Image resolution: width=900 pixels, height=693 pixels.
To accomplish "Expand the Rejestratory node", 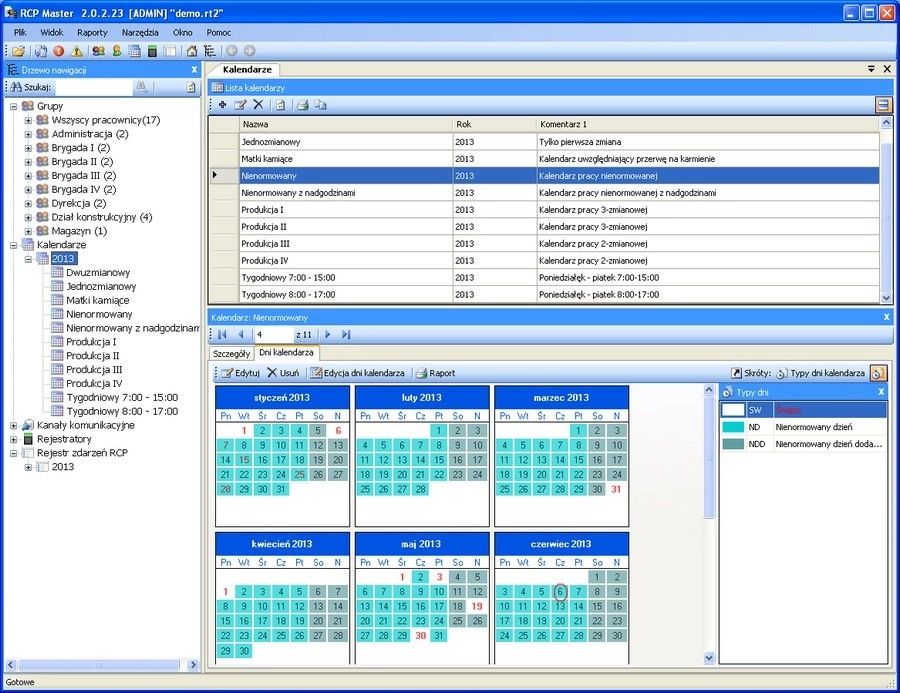I will coord(14,439).
